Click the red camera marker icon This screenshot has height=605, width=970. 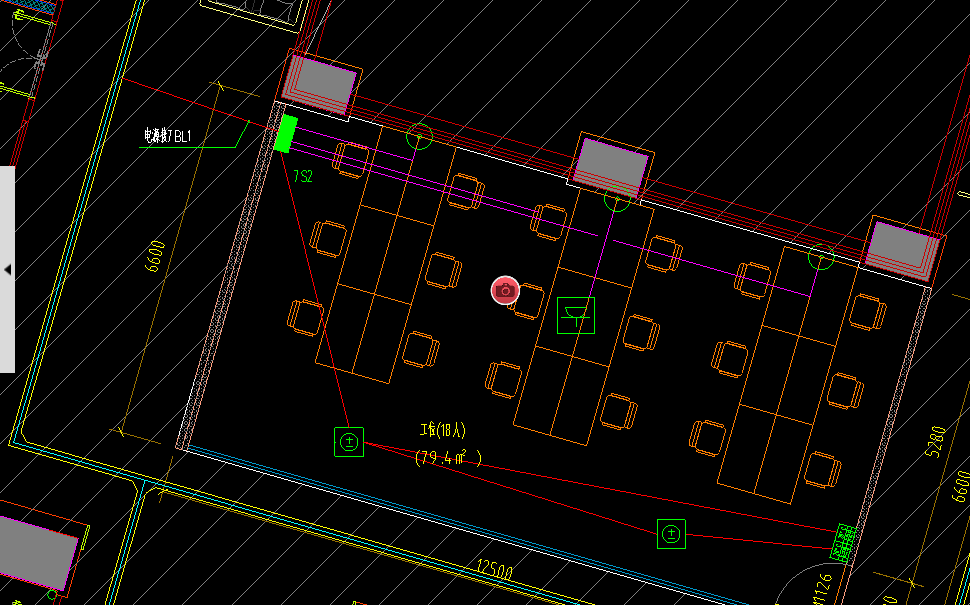[x=505, y=290]
